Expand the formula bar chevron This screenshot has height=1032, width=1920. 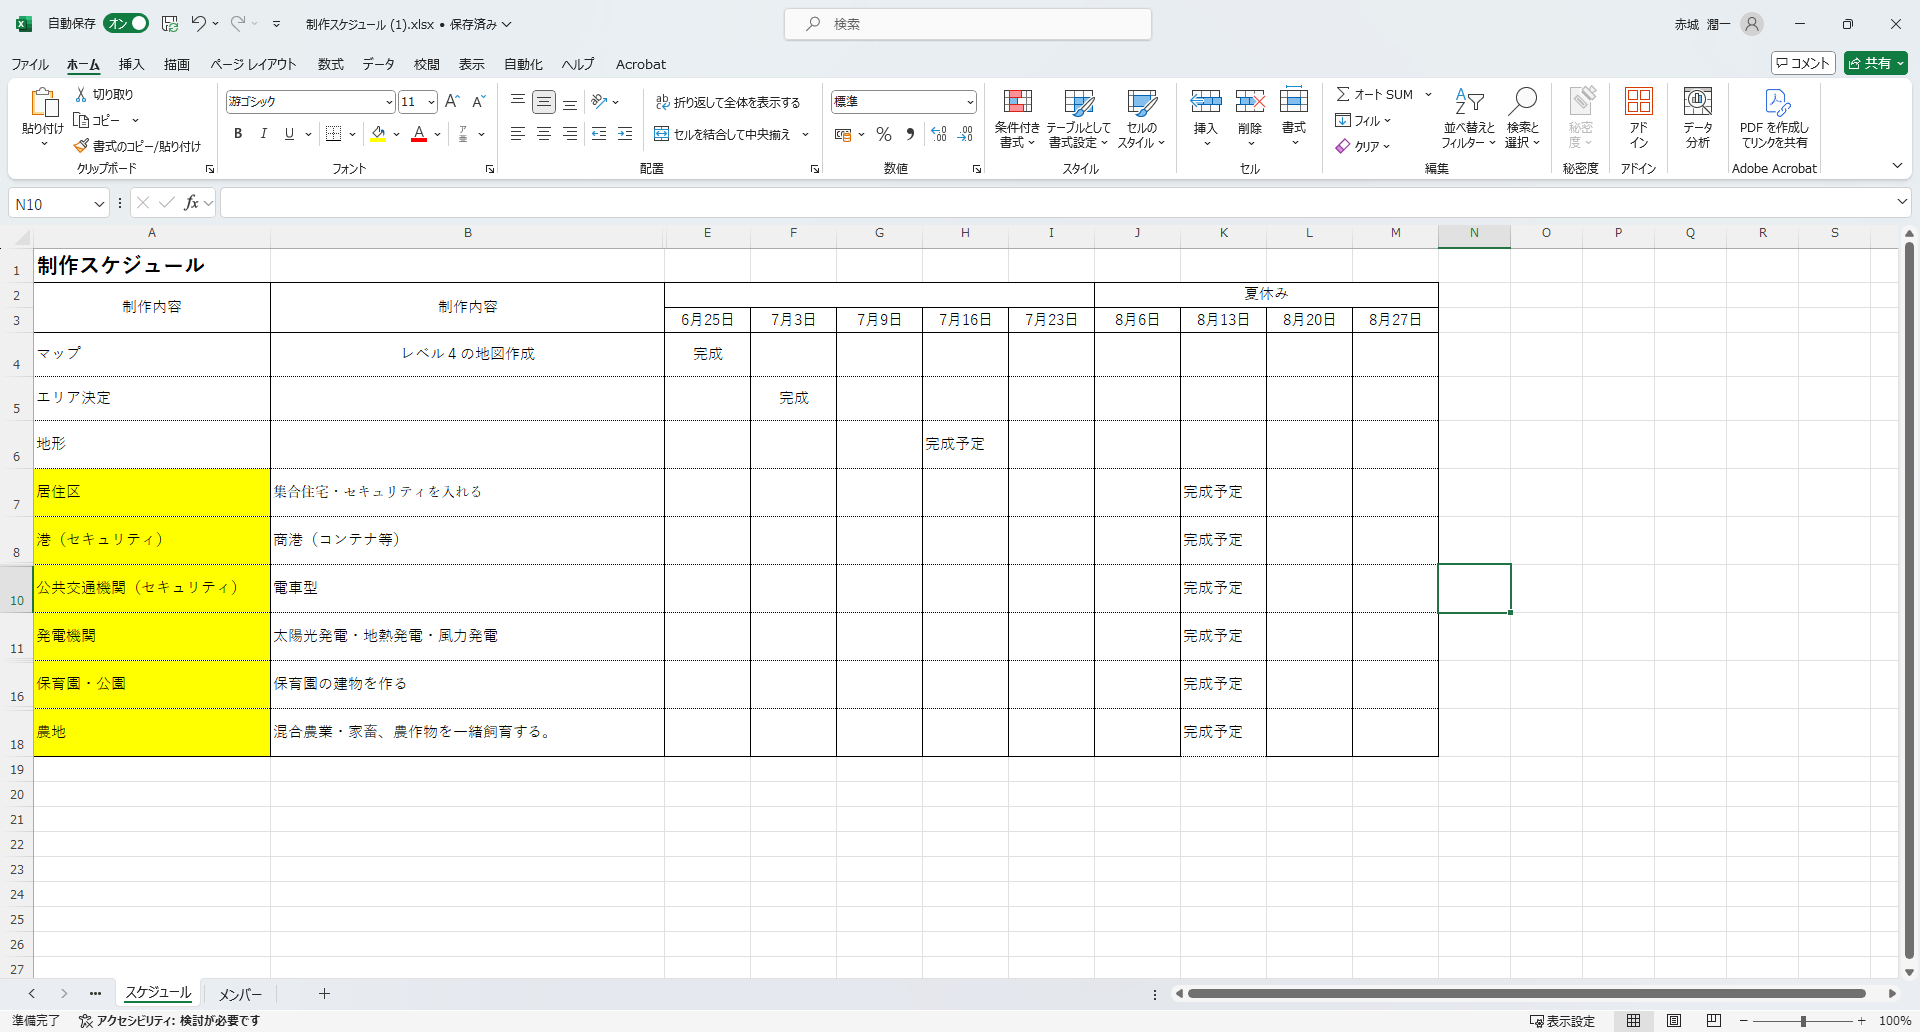coord(1901,202)
